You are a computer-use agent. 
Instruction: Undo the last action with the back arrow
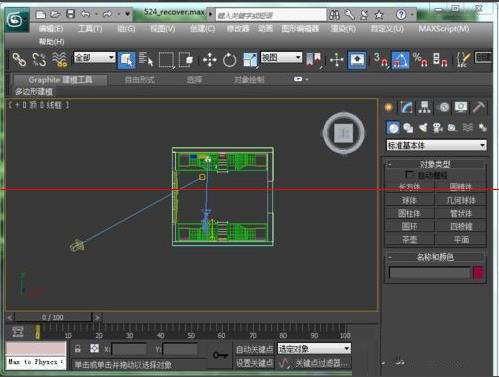click(86, 14)
